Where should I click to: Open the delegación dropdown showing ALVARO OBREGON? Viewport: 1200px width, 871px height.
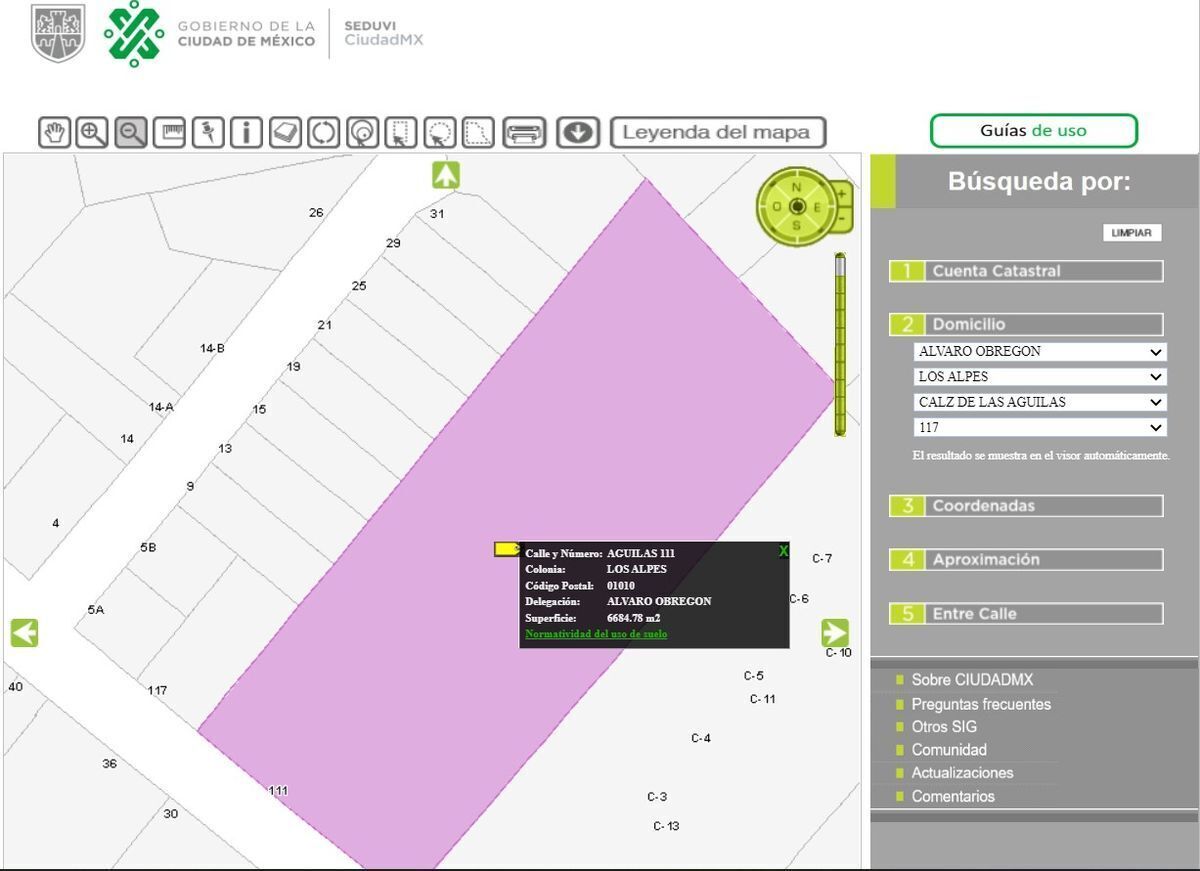coord(1040,352)
